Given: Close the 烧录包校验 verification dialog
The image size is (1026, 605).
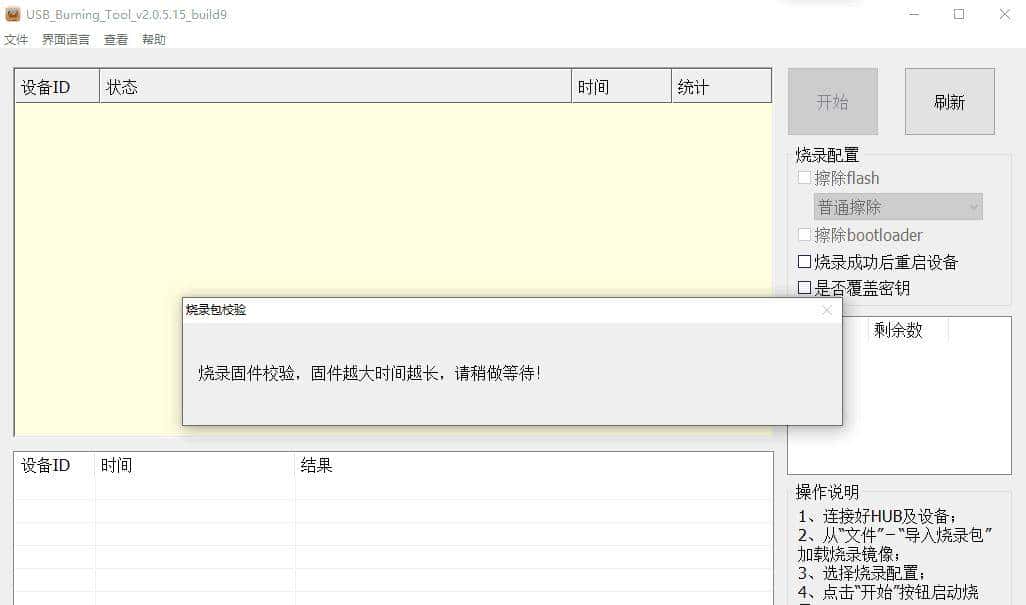Looking at the screenshot, I should (x=827, y=310).
